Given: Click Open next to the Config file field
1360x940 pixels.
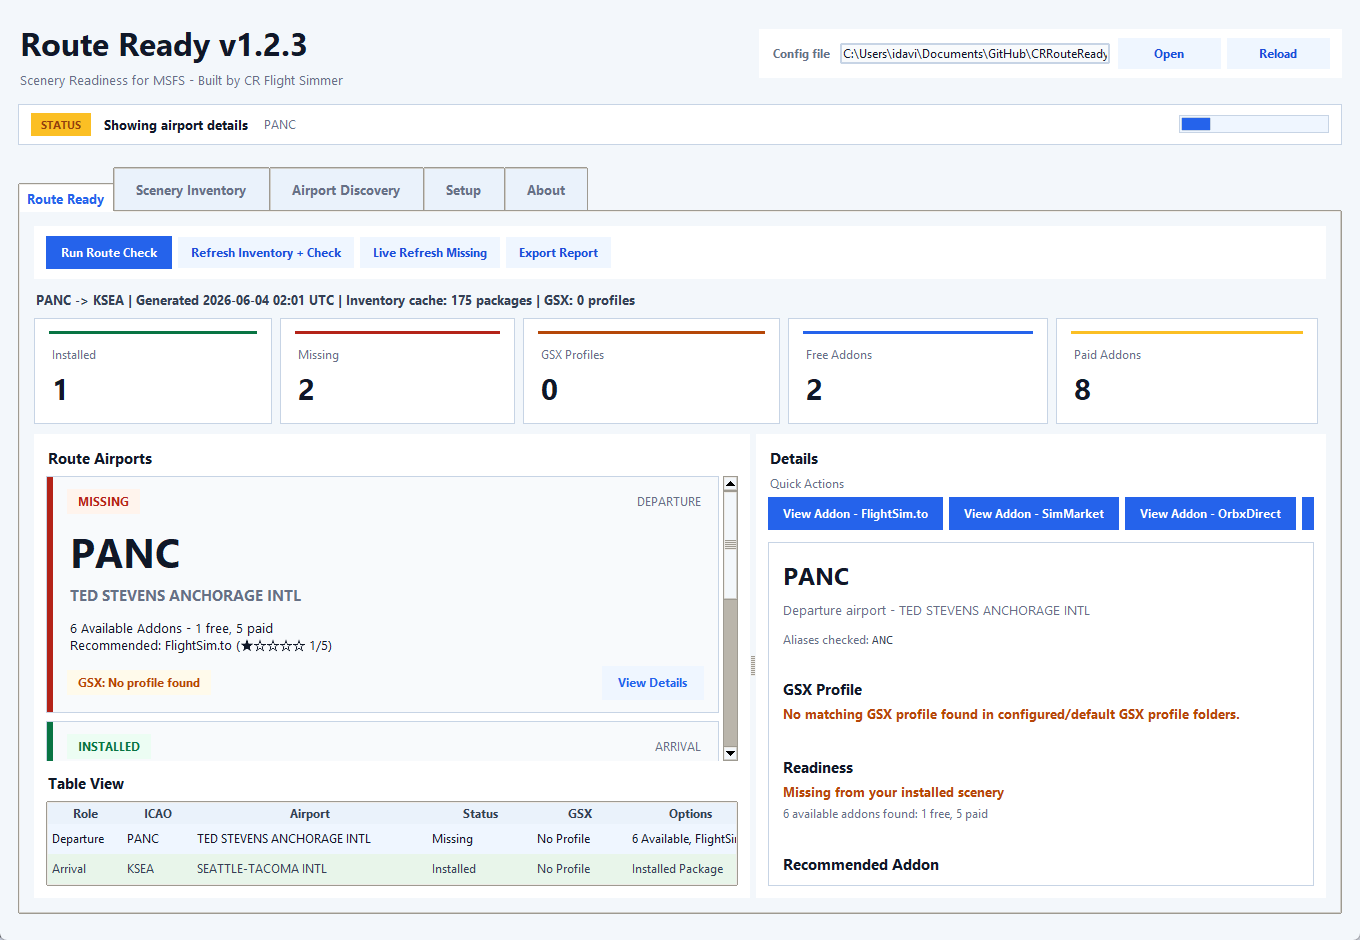Looking at the screenshot, I should [1169, 54].
